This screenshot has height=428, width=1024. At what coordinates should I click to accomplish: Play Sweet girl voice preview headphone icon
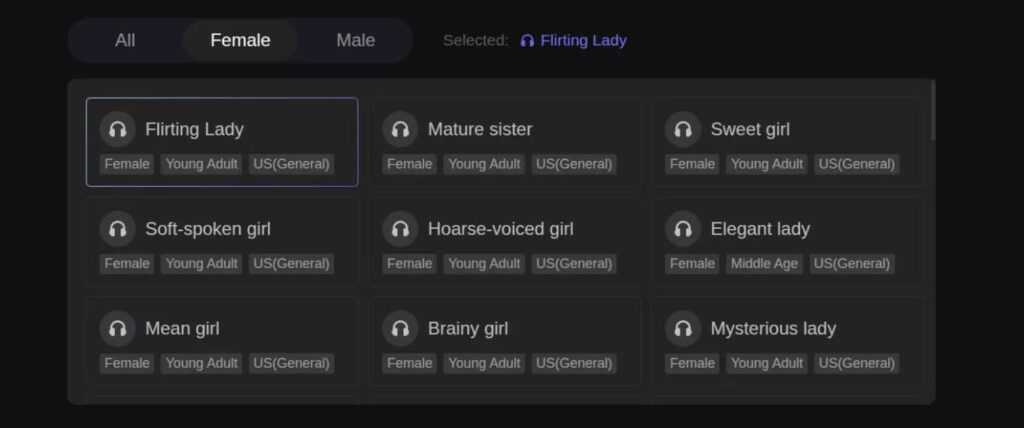click(x=683, y=129)
